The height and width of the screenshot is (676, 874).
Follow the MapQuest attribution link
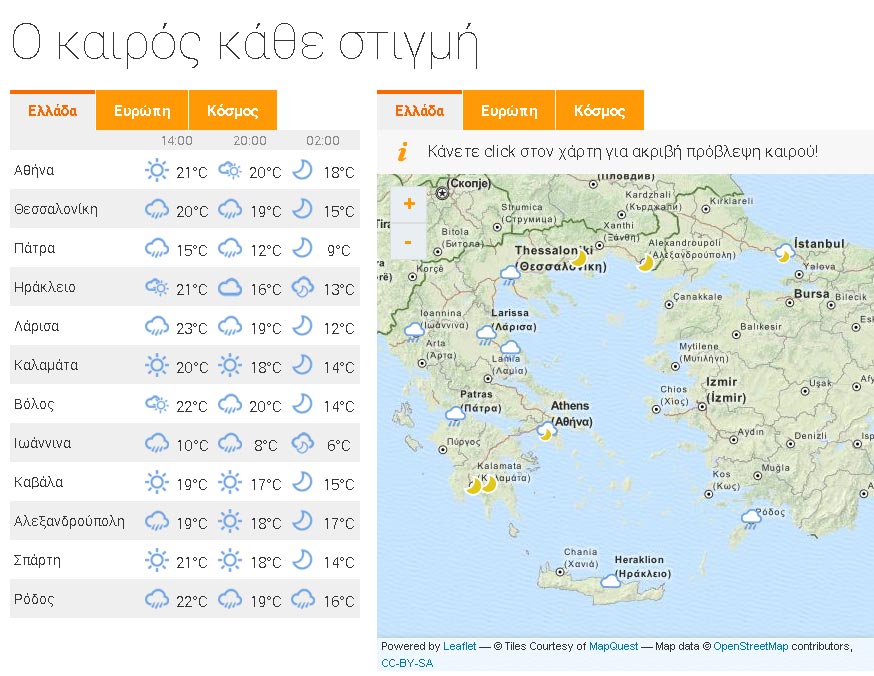[616, 646]
